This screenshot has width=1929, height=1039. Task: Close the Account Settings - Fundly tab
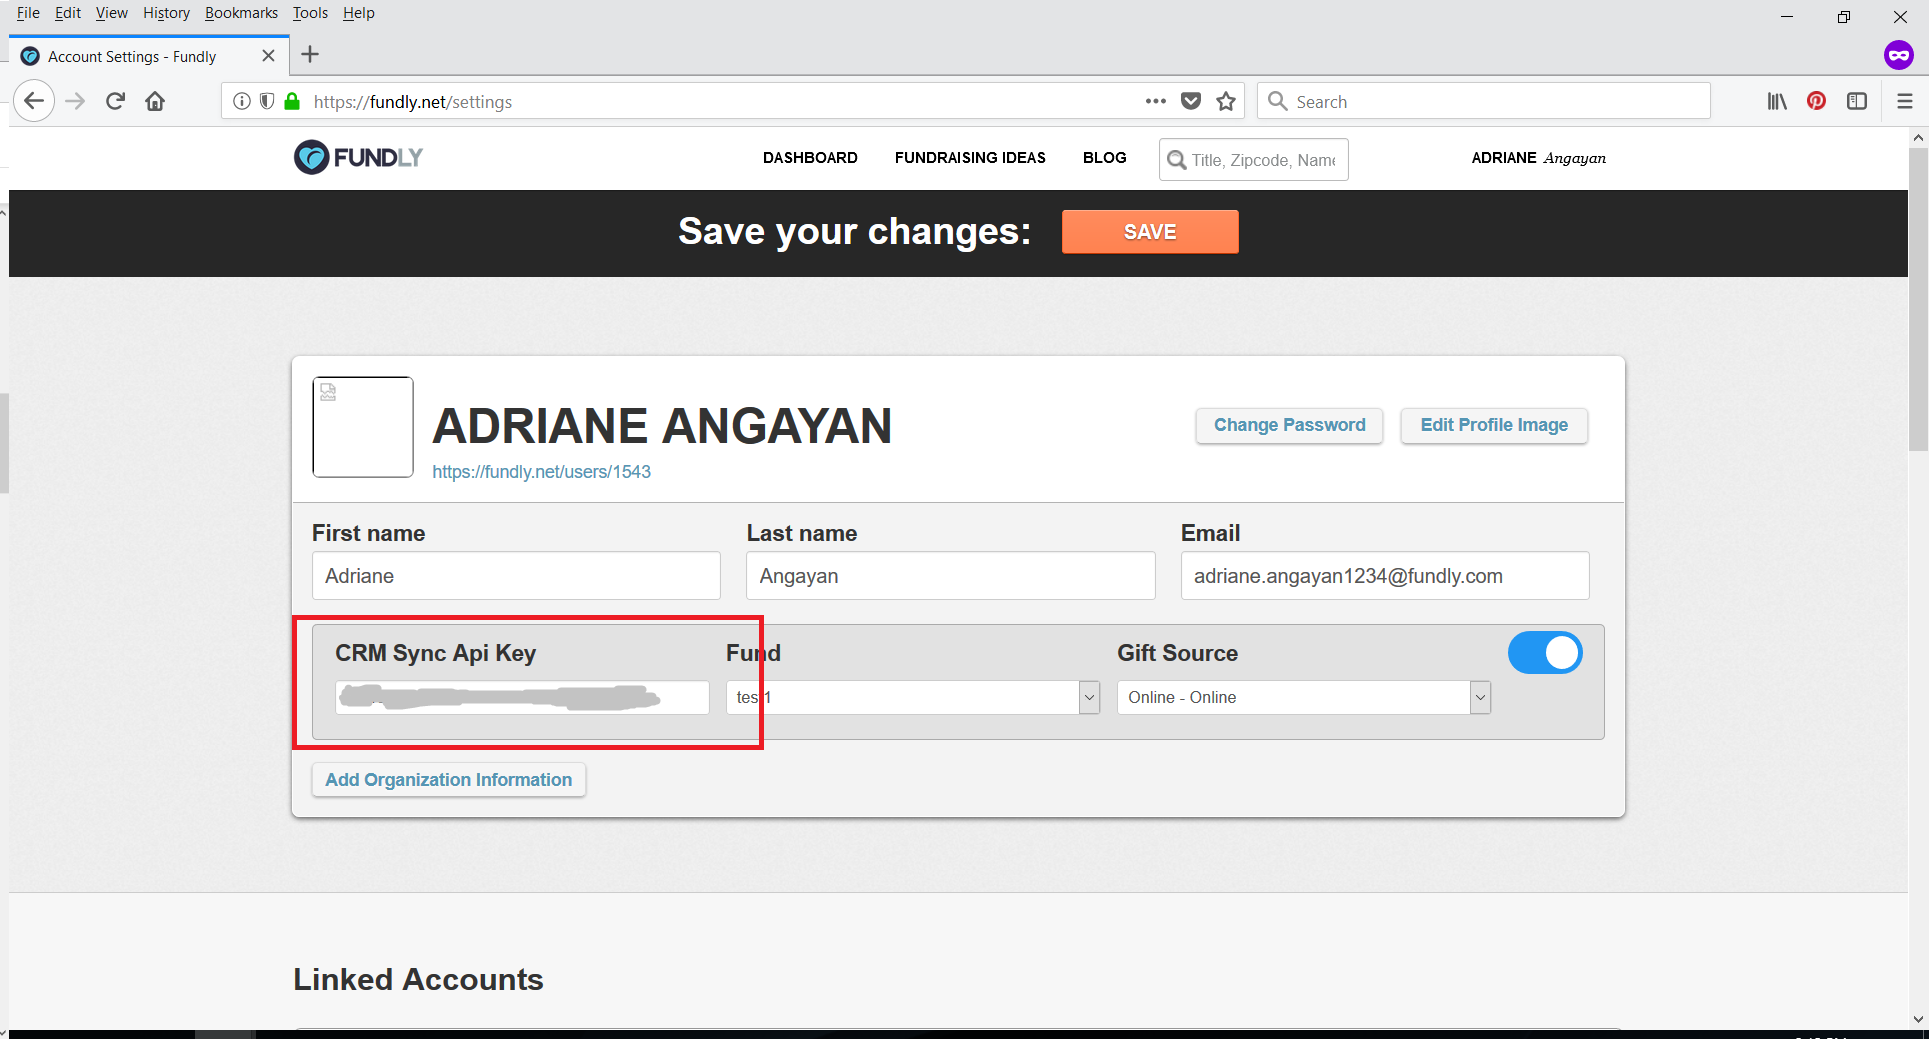point(268,56)
